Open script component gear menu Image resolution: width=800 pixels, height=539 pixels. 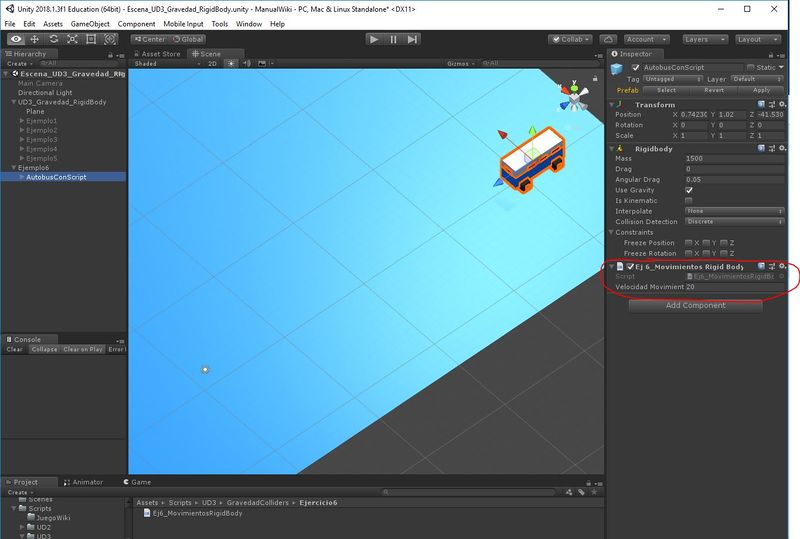[782, 266]
